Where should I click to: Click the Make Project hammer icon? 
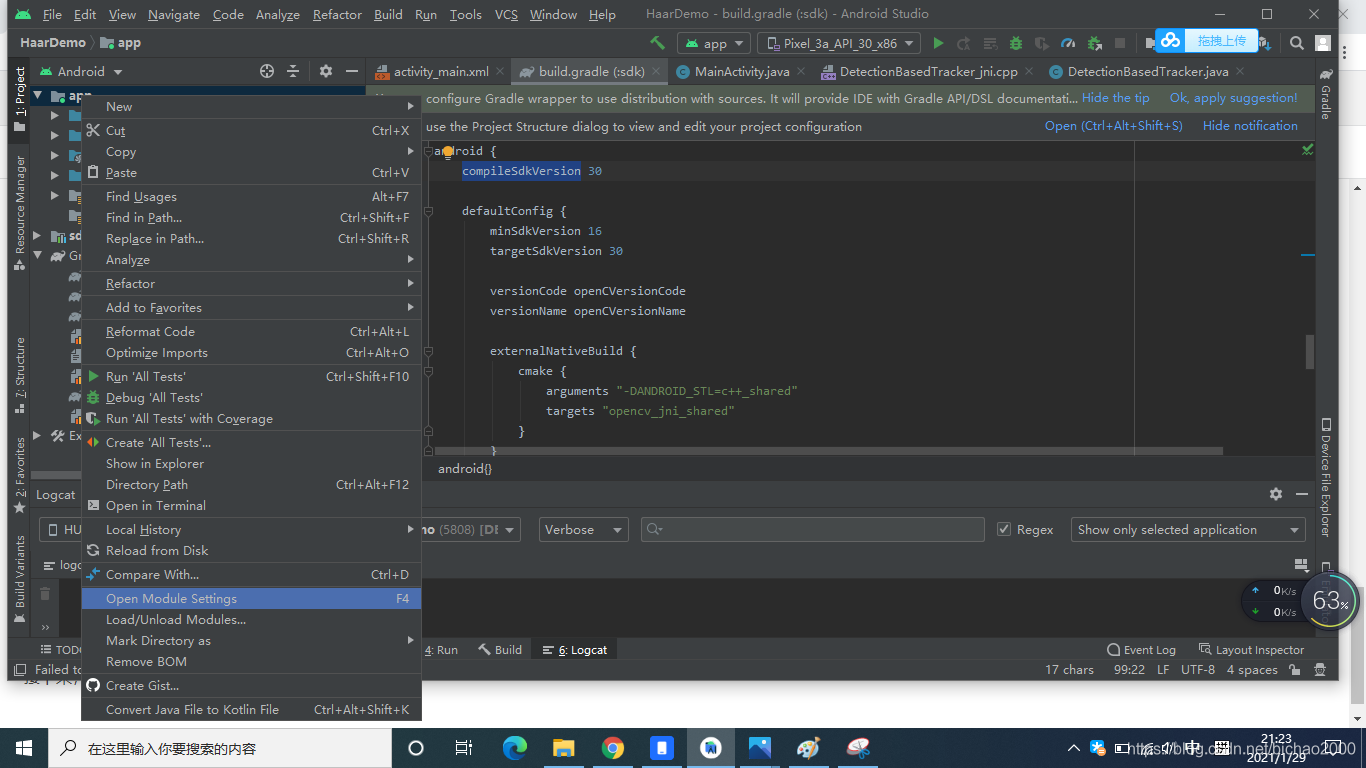pyautogui.click(x=657, y=43)
